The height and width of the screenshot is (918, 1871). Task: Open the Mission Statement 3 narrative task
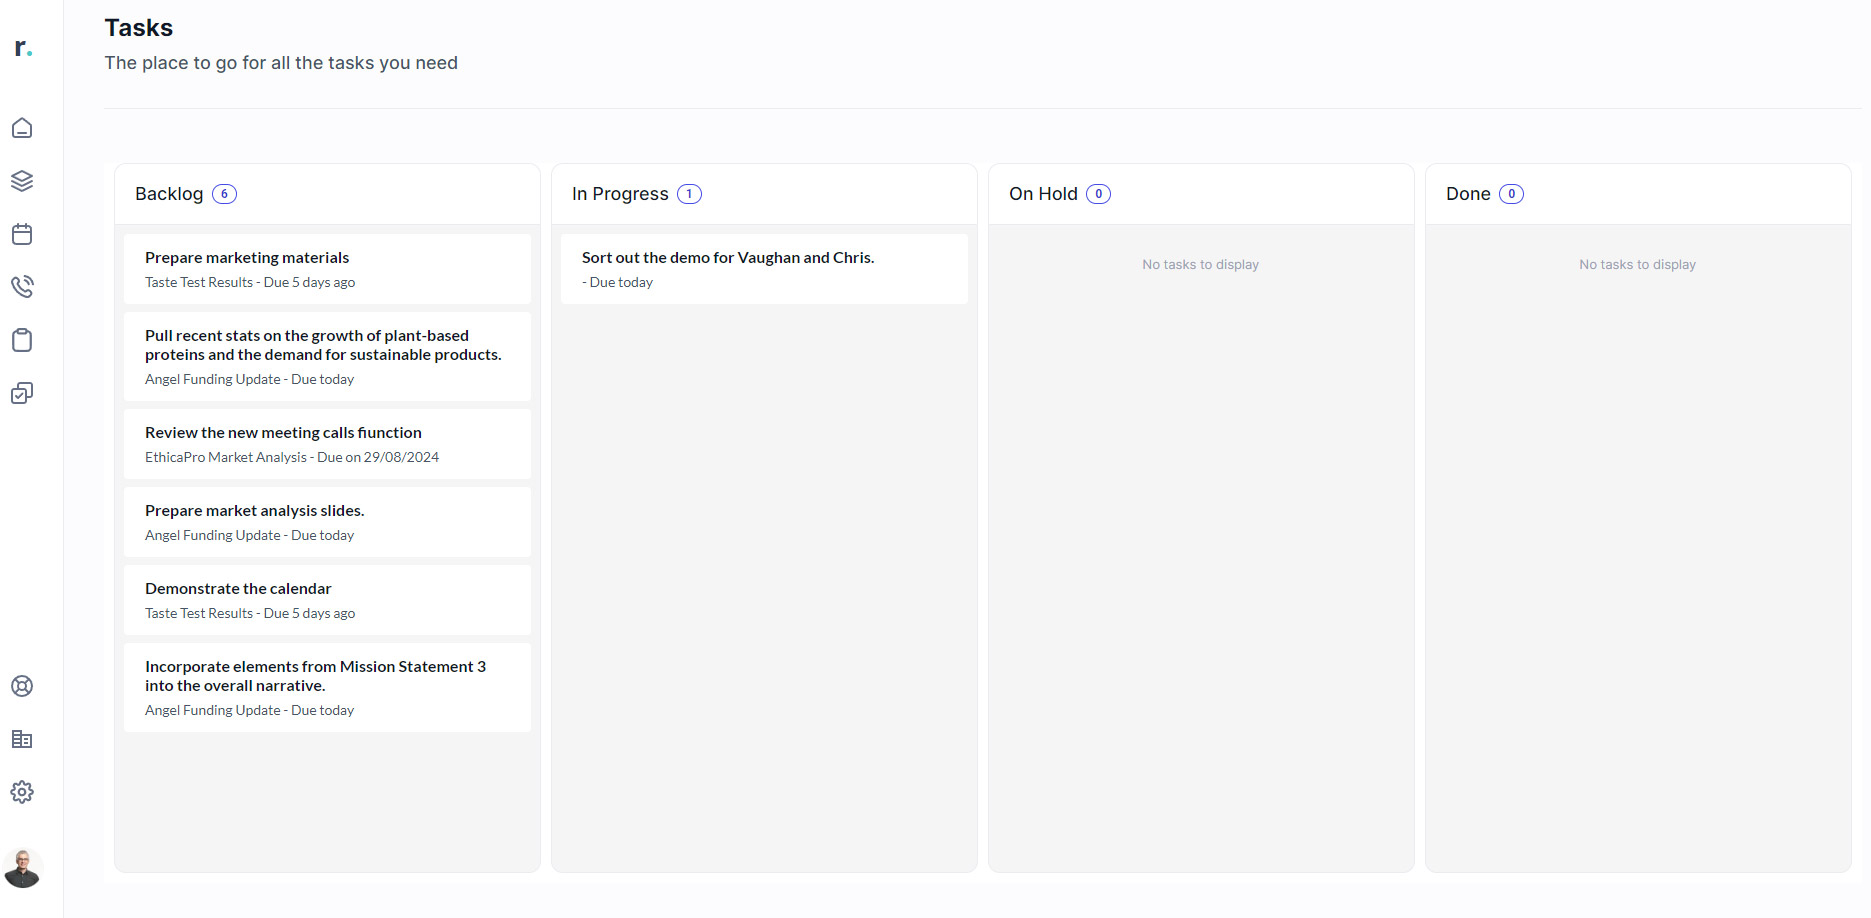326,686
